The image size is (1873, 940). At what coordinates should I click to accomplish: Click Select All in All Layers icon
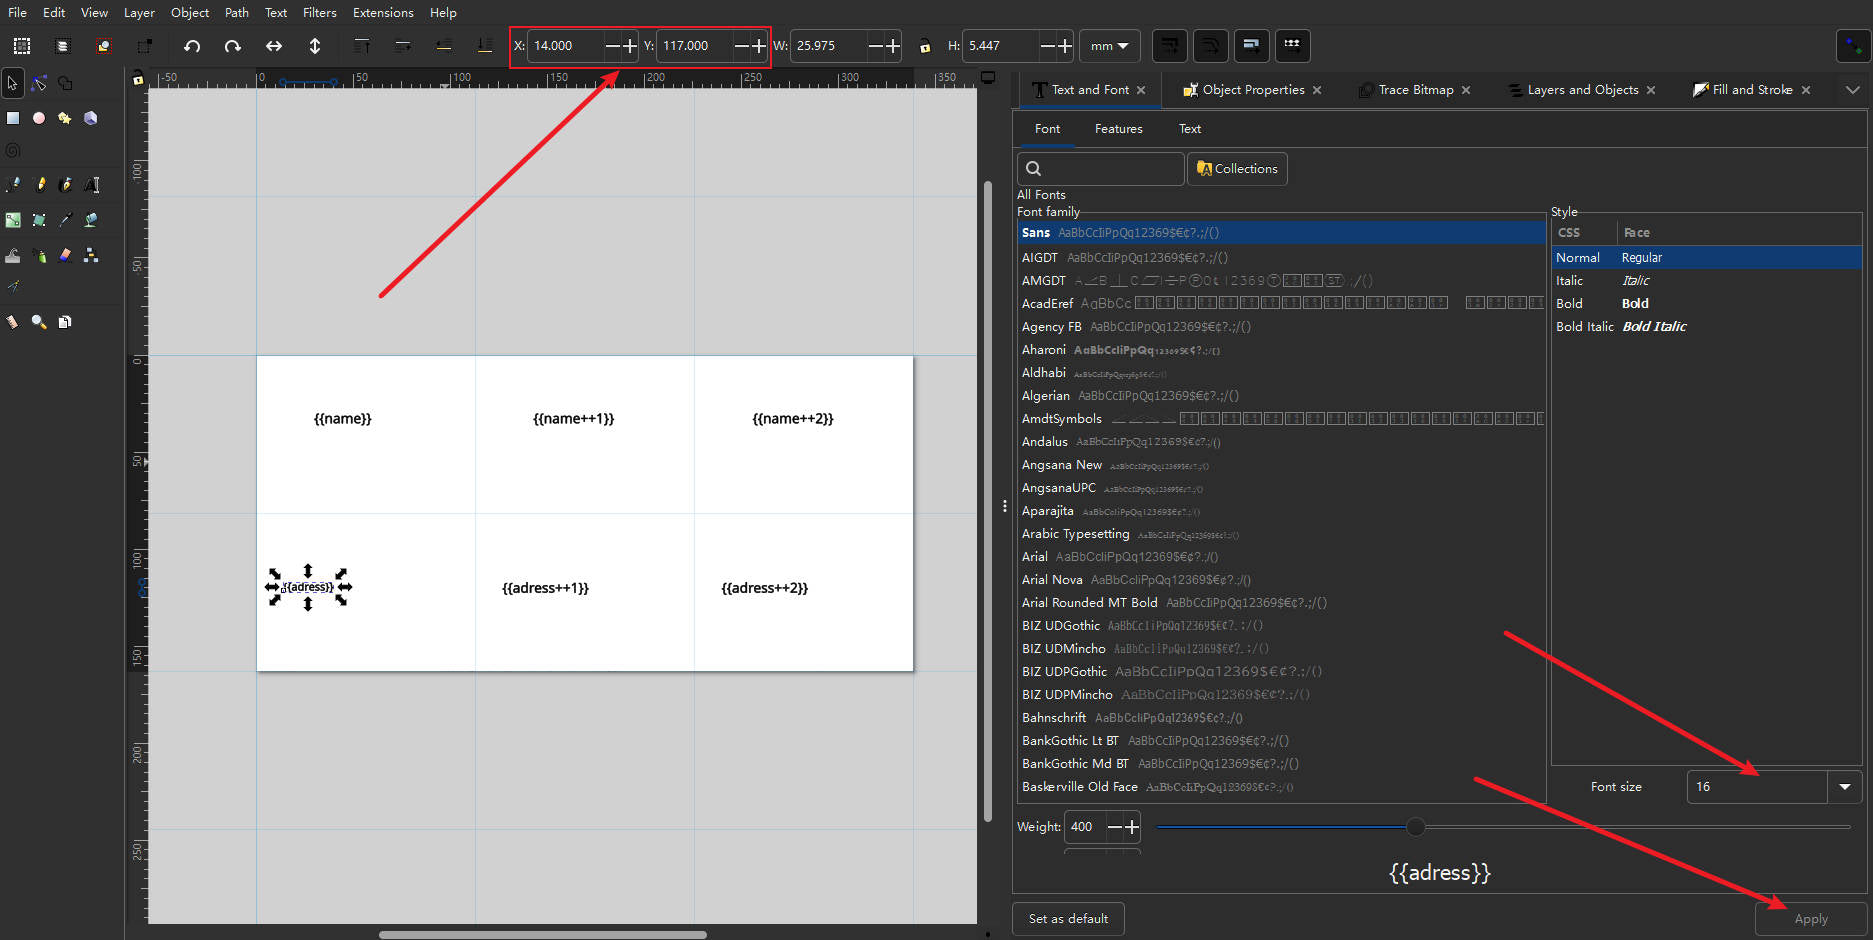point(62,46)
